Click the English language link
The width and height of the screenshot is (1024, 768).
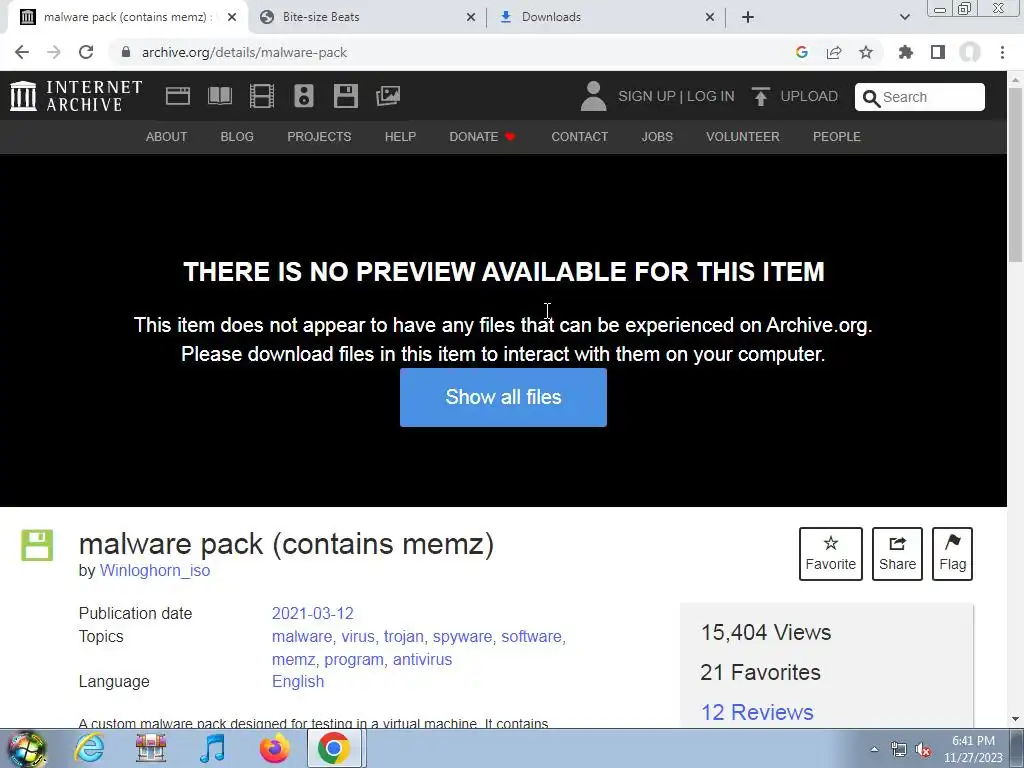298,681
